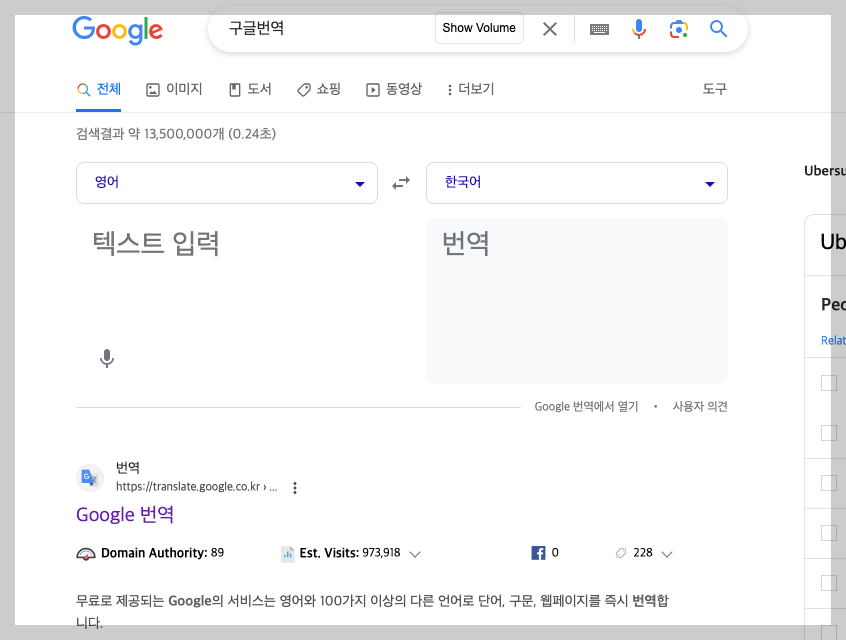Open the 도구 tools option
Viewport: 846px width, 640px height.
pos(715,89)
